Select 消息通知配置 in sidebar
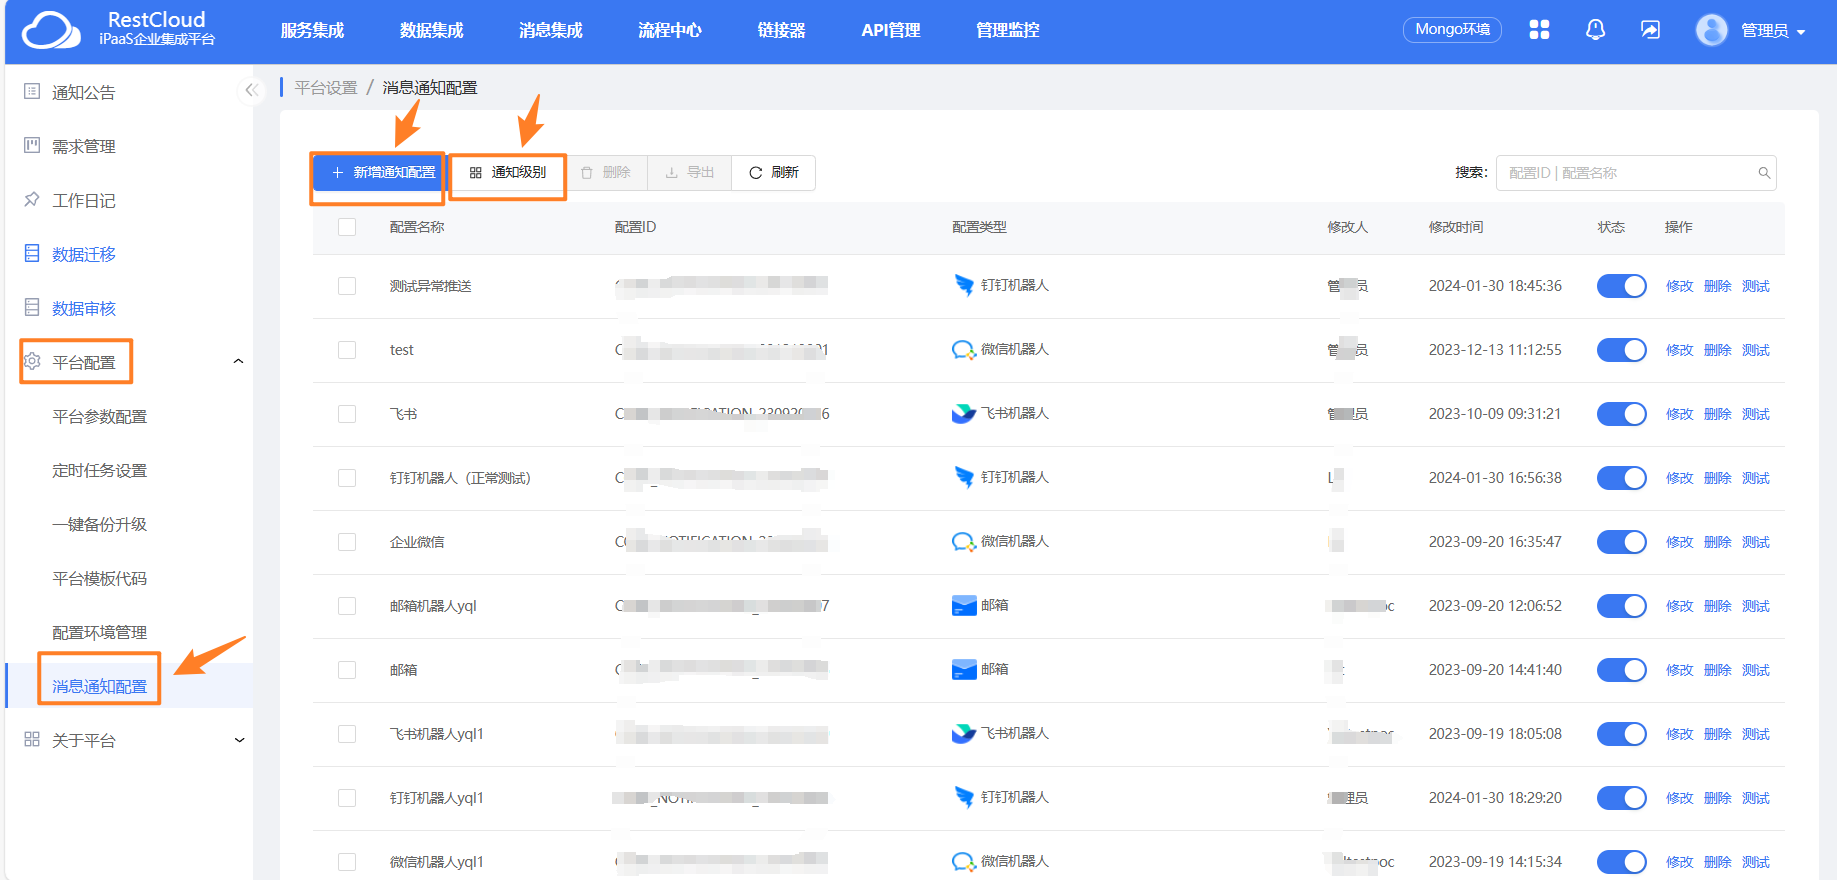The height and width of the screenshot is (880, 1837). 100,686
